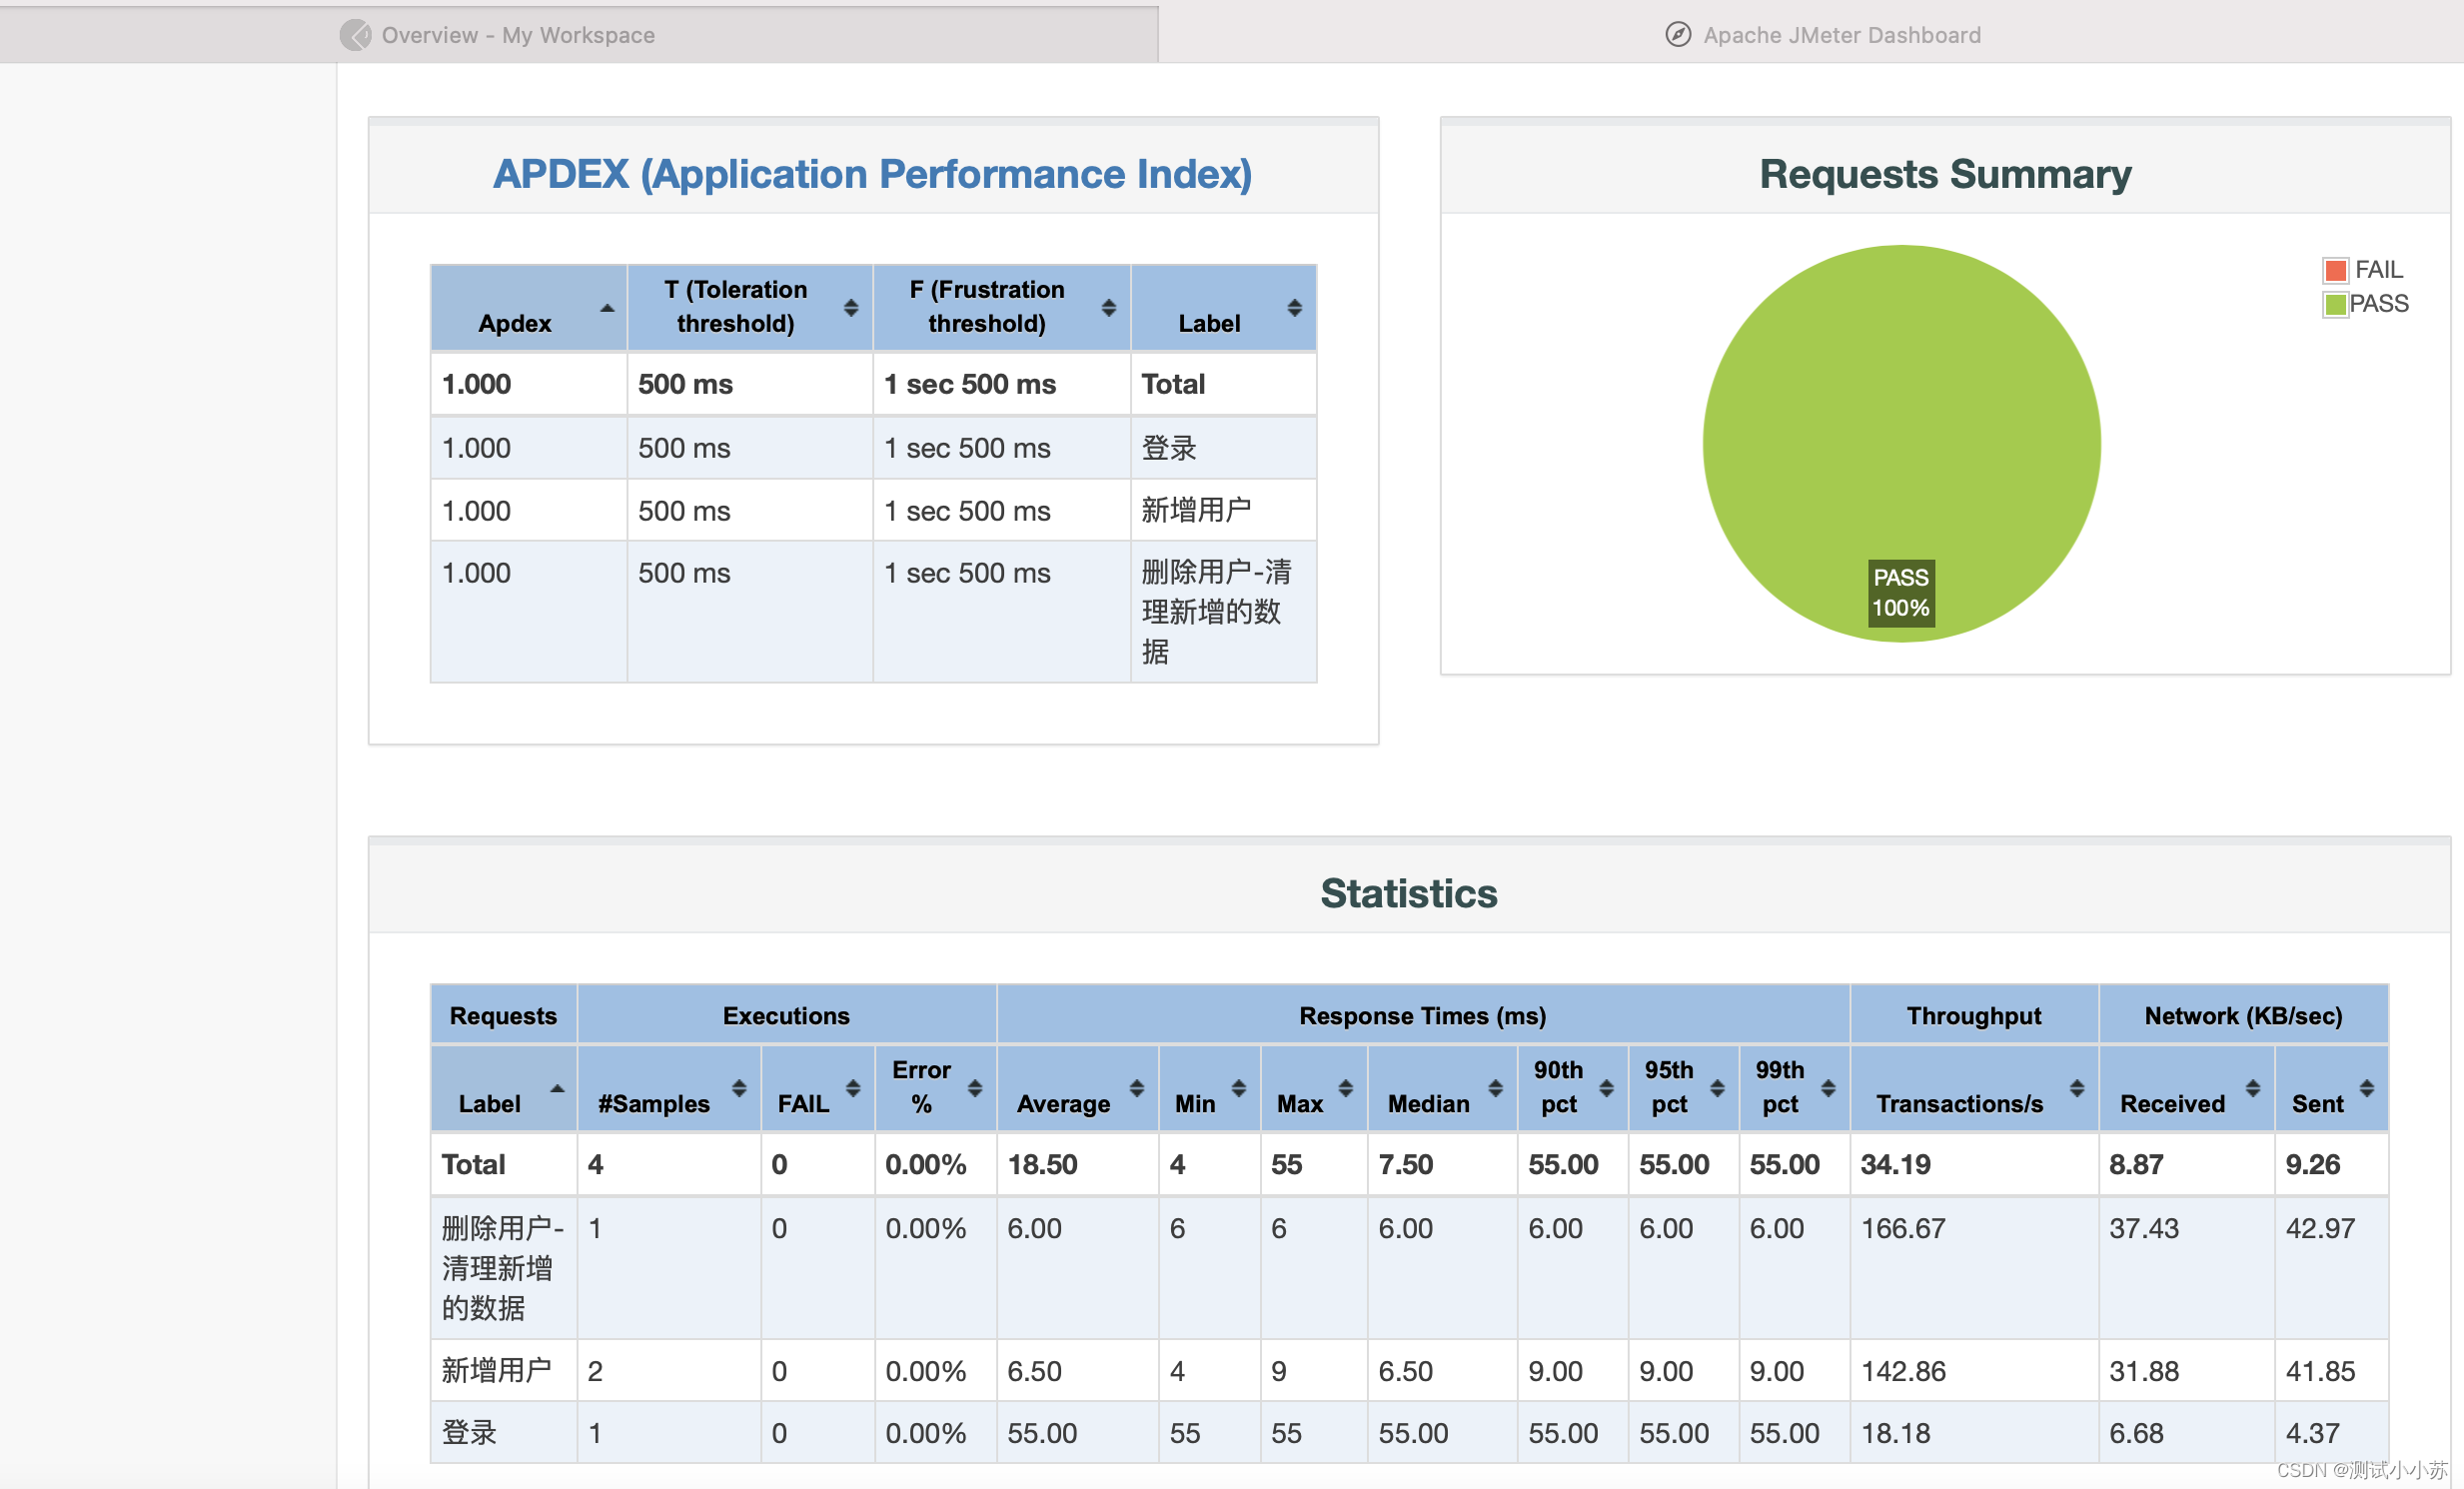Click the Statistics Label column header
Image resolution: width=2464 pixels, height=1489 pixels.
[489, 1103]
